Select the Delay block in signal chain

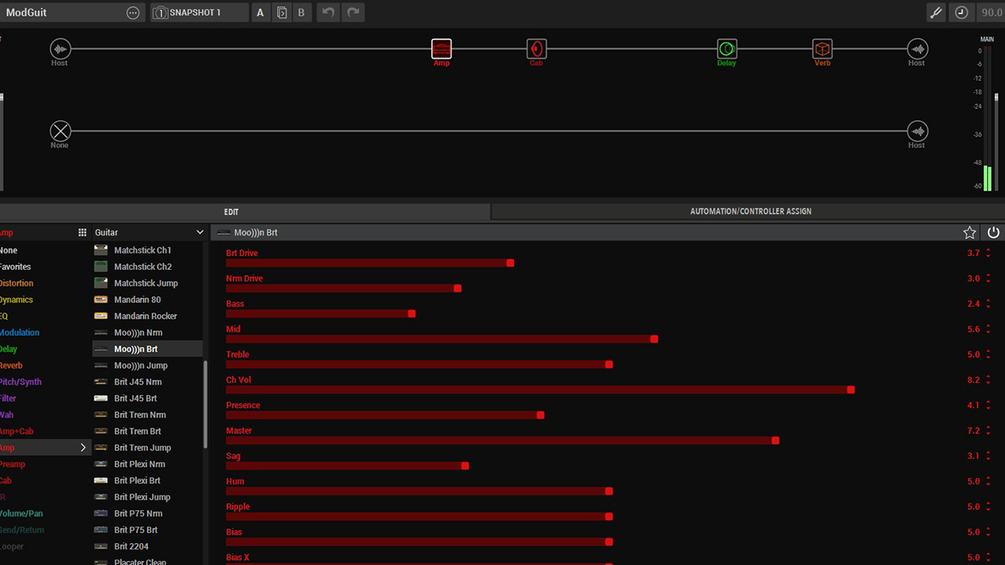(x=726, y=49)
